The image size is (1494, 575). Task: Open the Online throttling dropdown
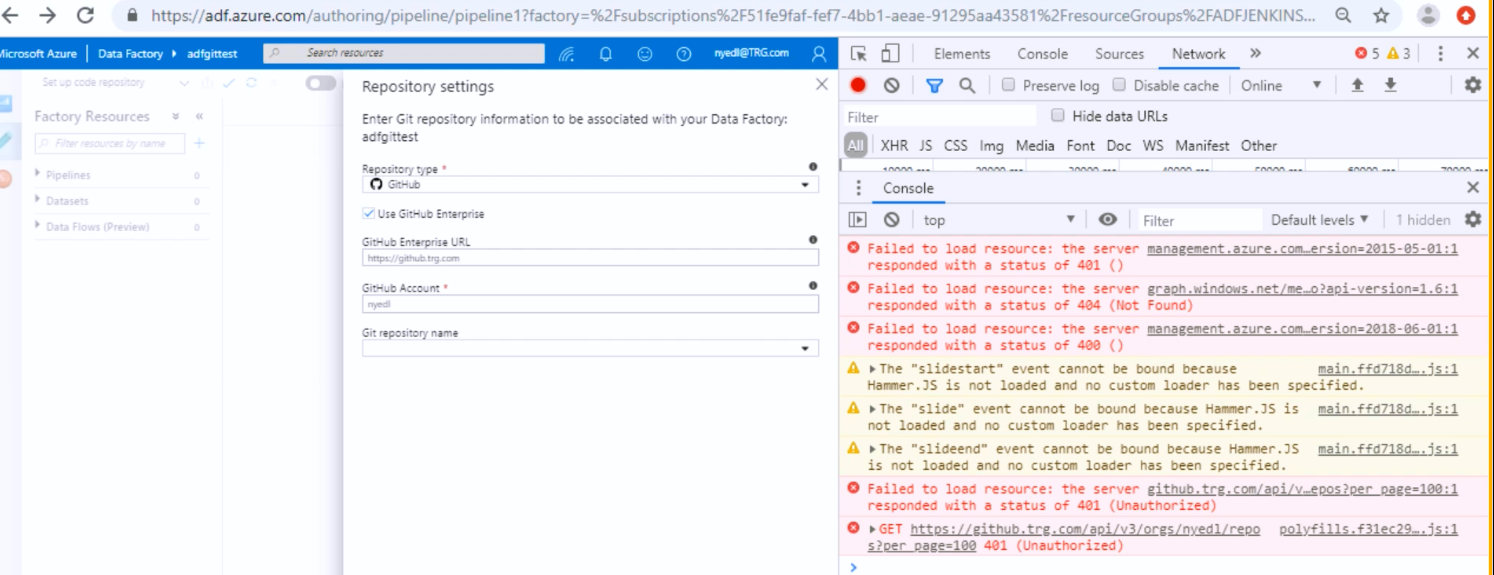(1281, 85)
